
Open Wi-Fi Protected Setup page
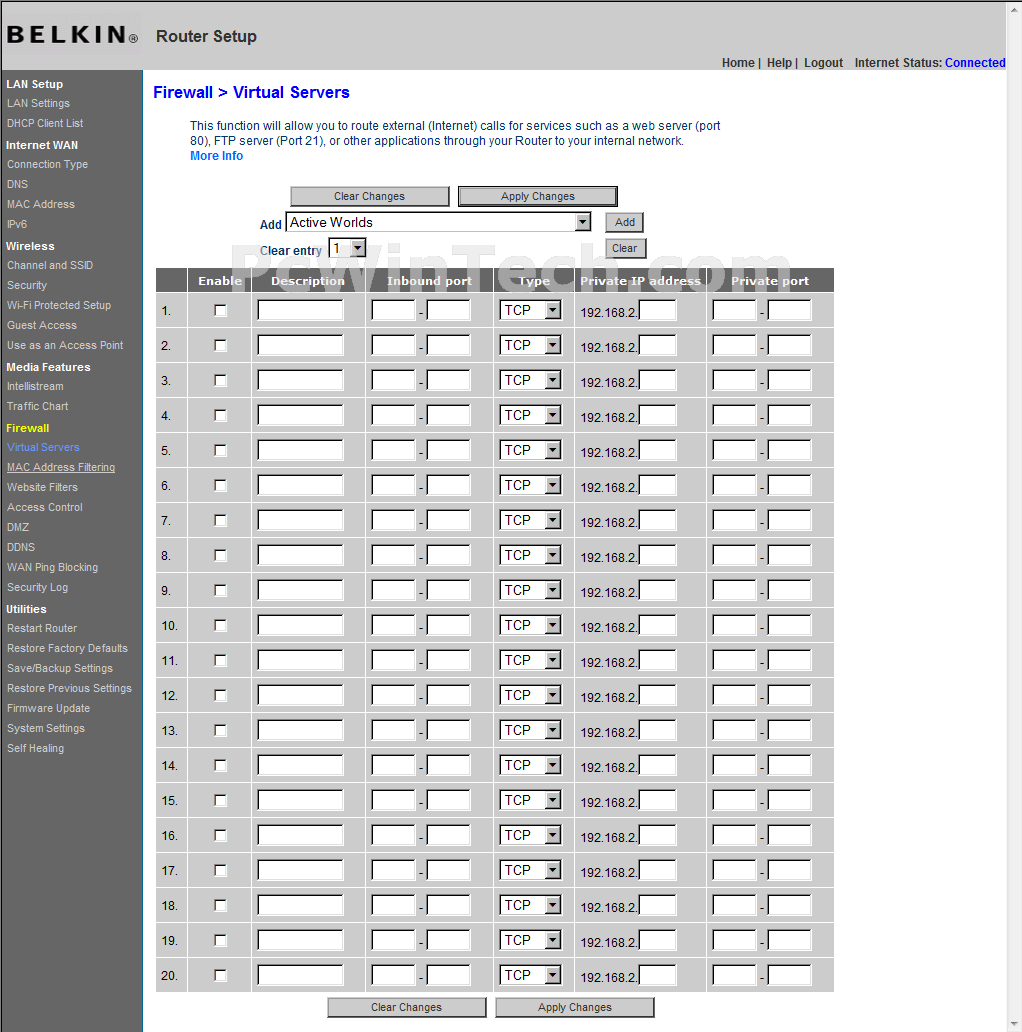pos(59,305)
